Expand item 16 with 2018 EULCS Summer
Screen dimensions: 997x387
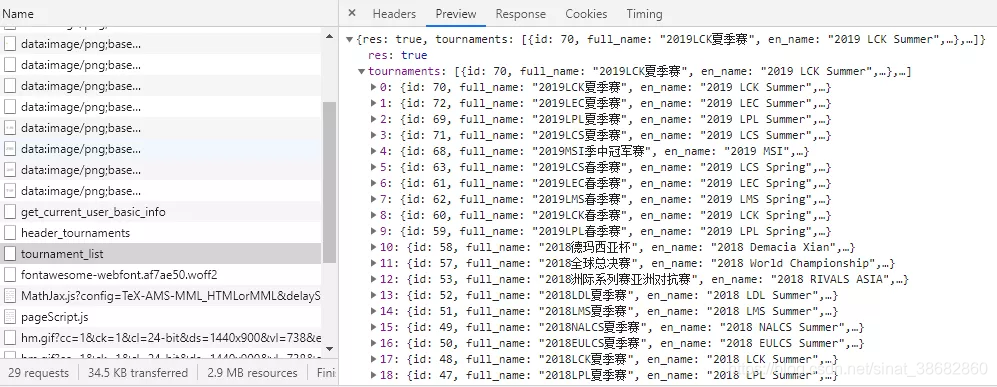tap(373, 343)
